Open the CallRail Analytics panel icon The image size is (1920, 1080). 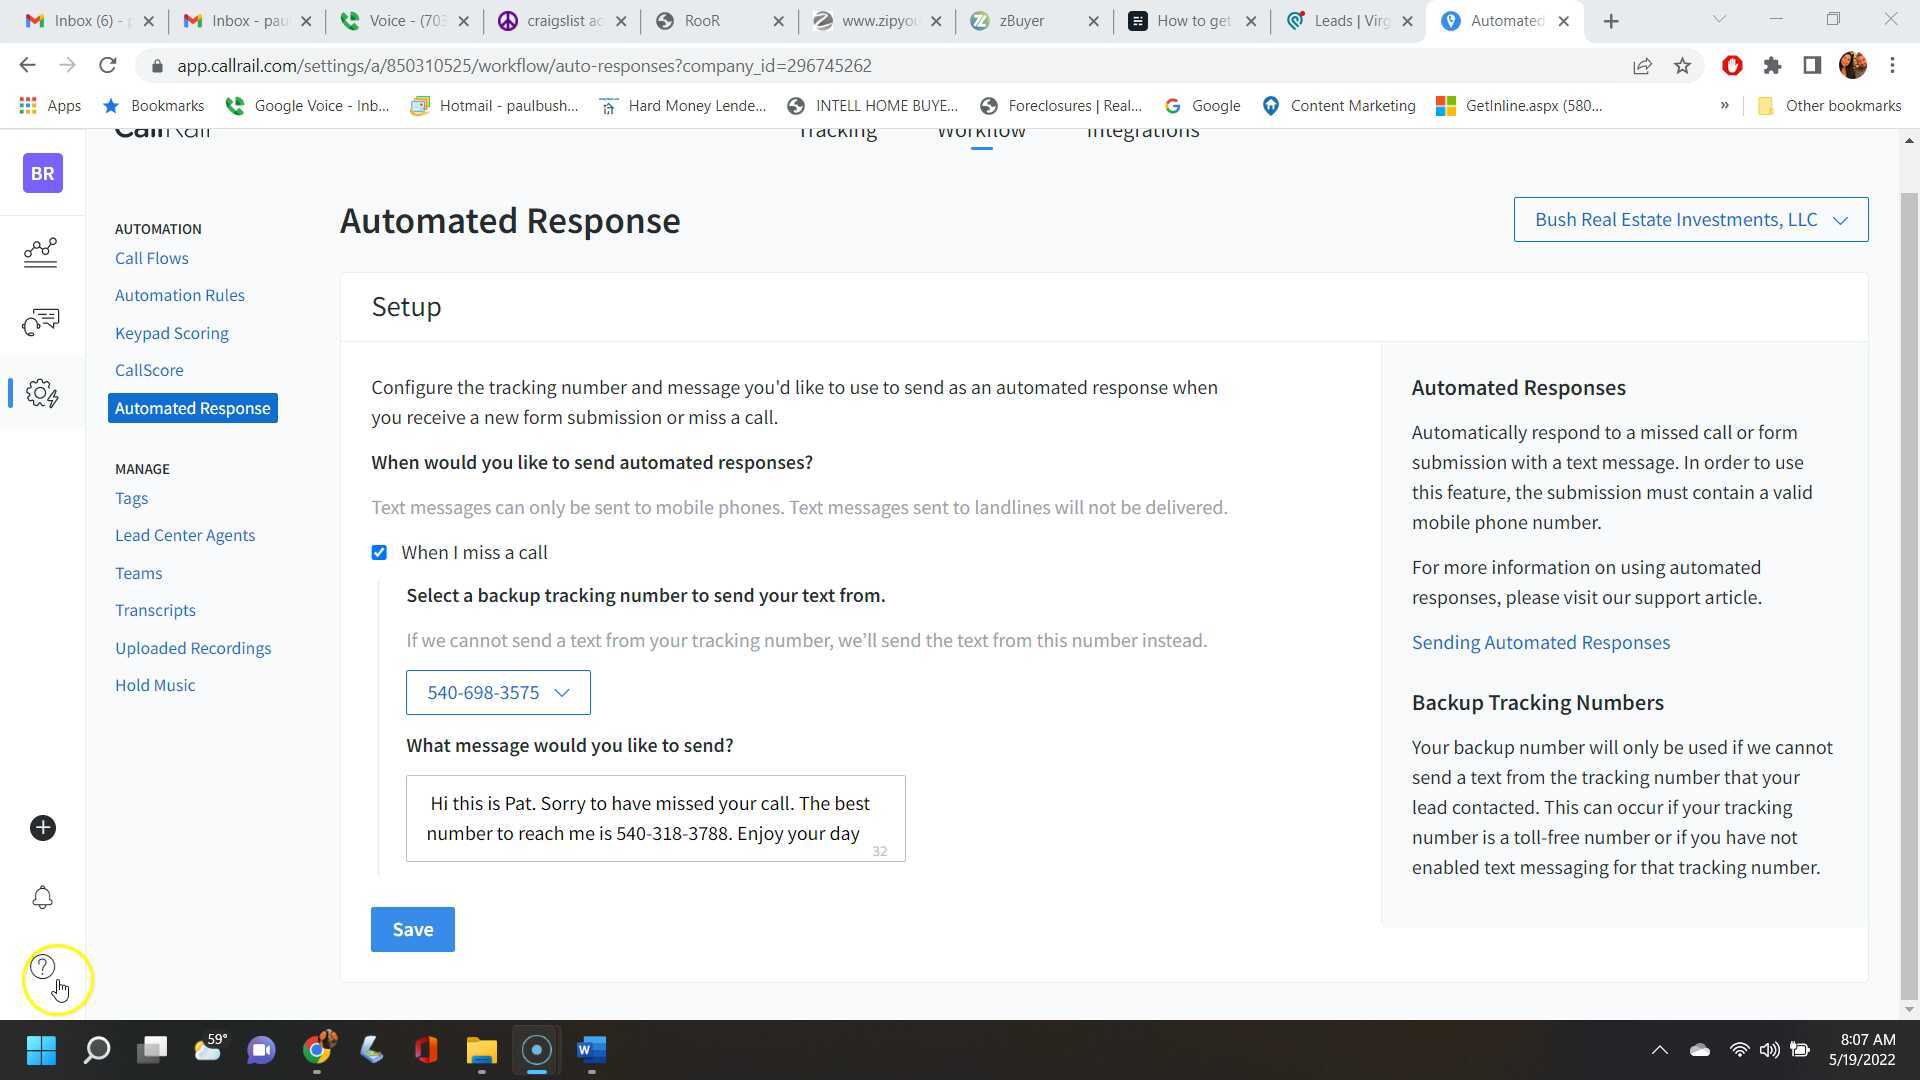pos(41,253)
